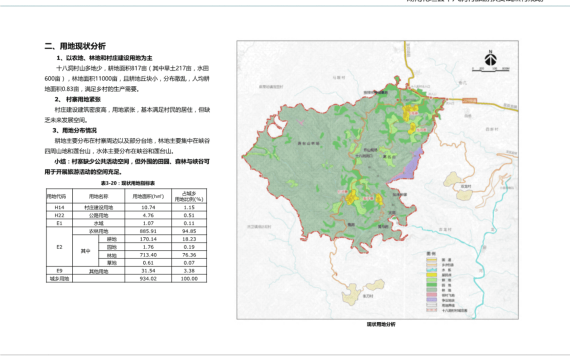Select the purple legend swatch
This screenshot has width=570, height=360.
[431, 300]
